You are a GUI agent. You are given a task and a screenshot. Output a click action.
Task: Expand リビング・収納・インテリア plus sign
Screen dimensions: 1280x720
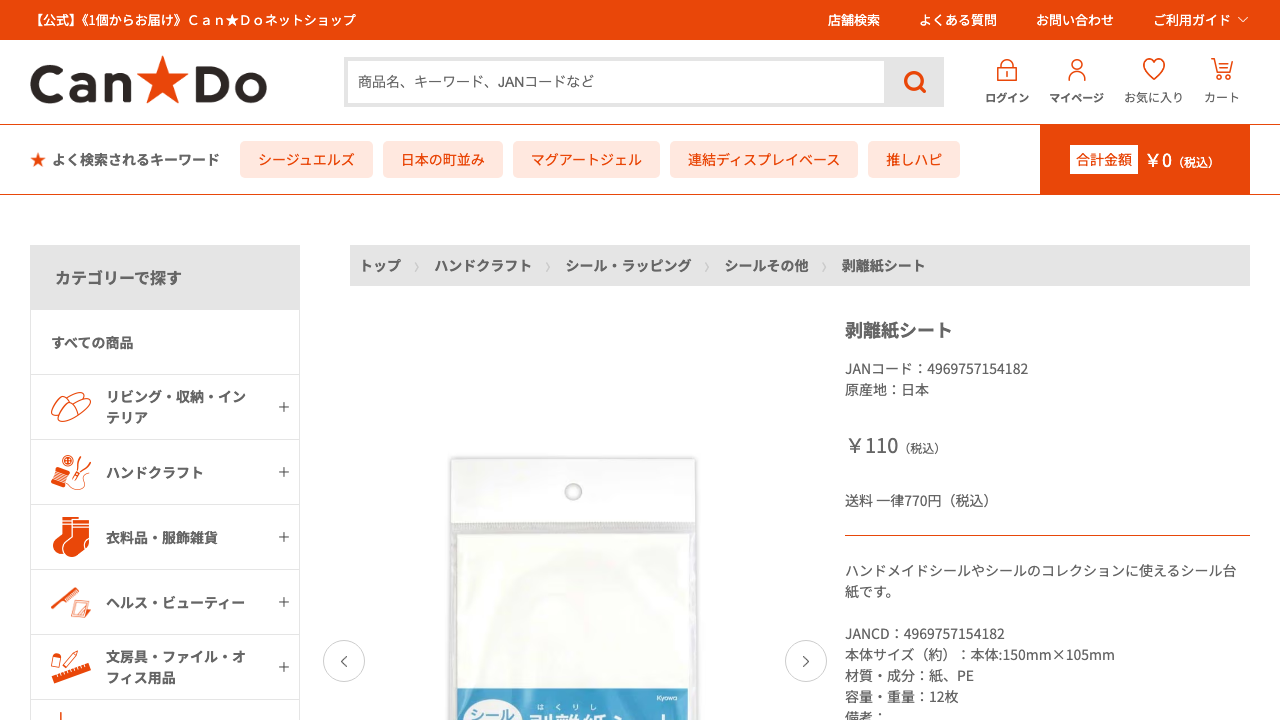[x=284, y=407]
